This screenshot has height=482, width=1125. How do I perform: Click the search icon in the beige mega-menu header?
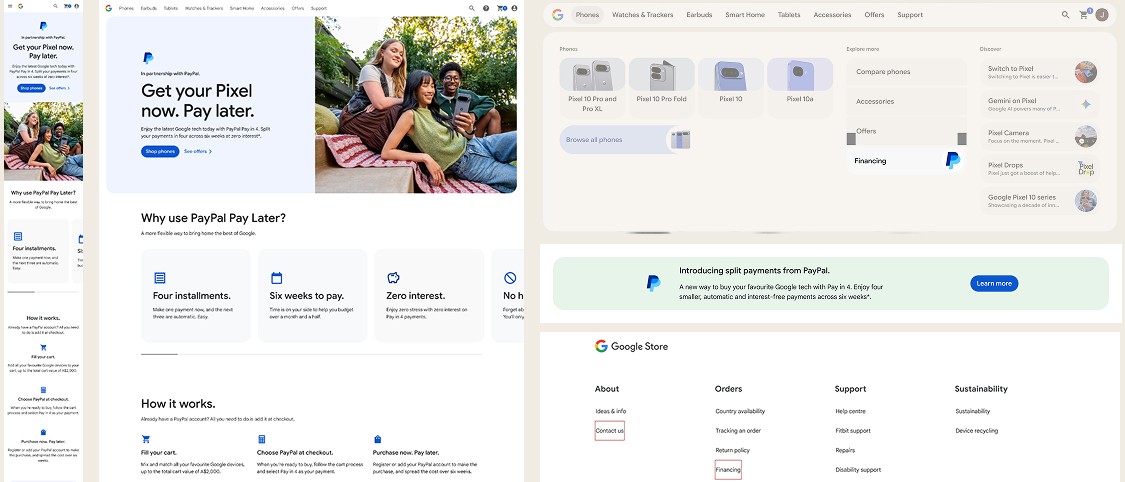1065,14
